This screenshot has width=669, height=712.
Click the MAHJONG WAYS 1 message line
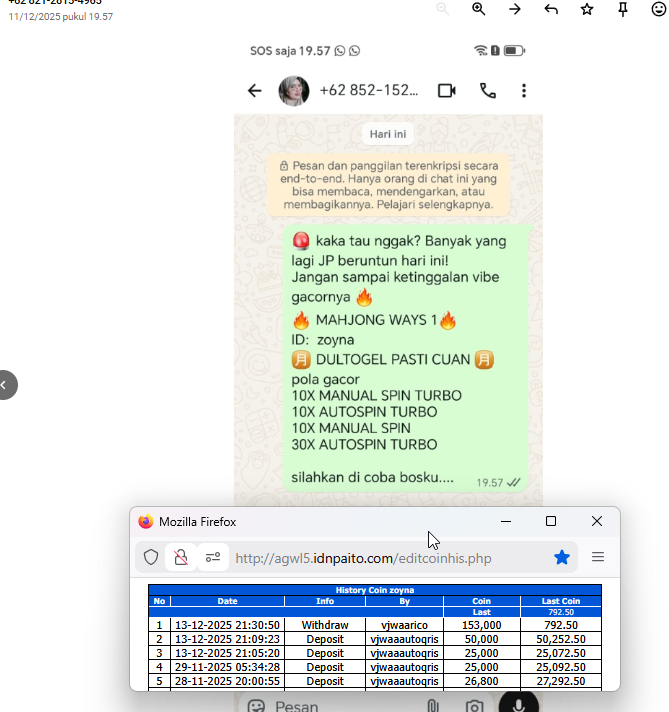[374, 320]
